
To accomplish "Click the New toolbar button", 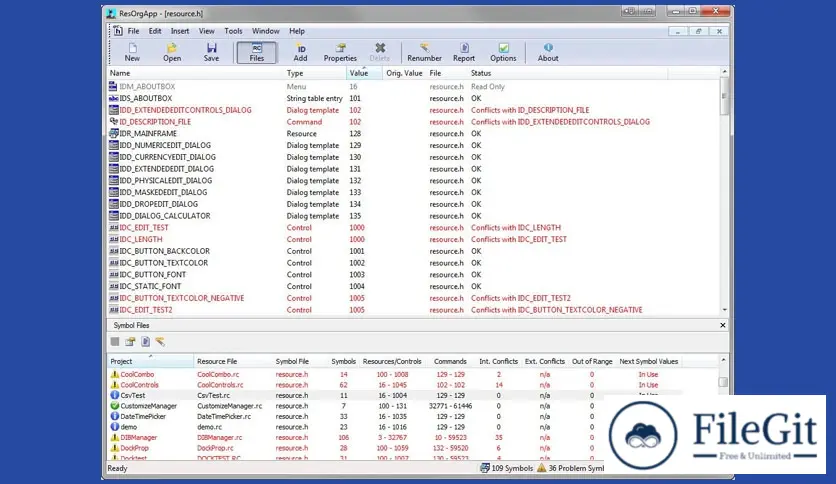I will (x=132, y=52).
